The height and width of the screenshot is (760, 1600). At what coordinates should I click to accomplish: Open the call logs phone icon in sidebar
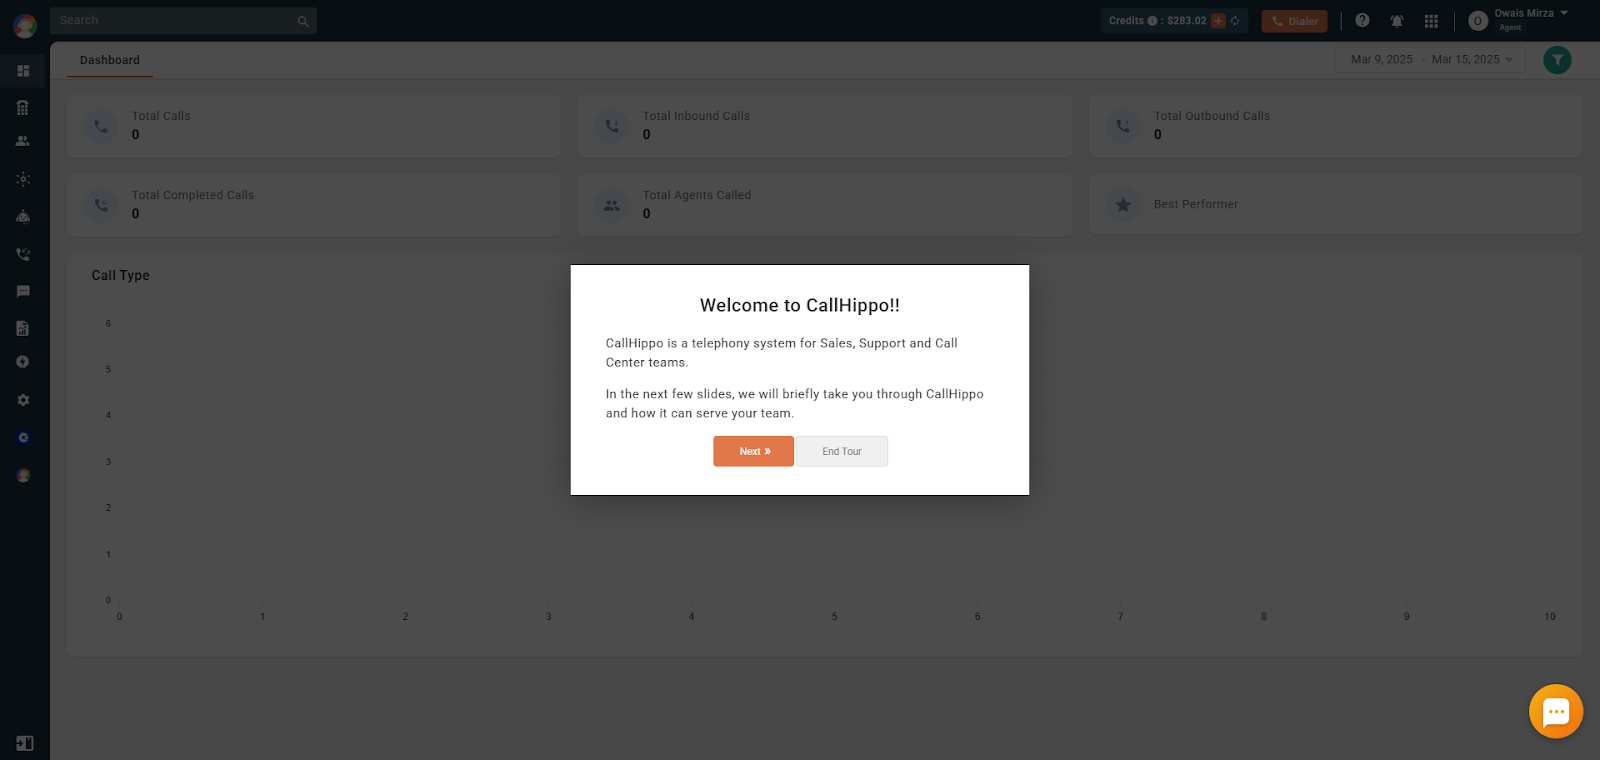click(x=23, y=254)
